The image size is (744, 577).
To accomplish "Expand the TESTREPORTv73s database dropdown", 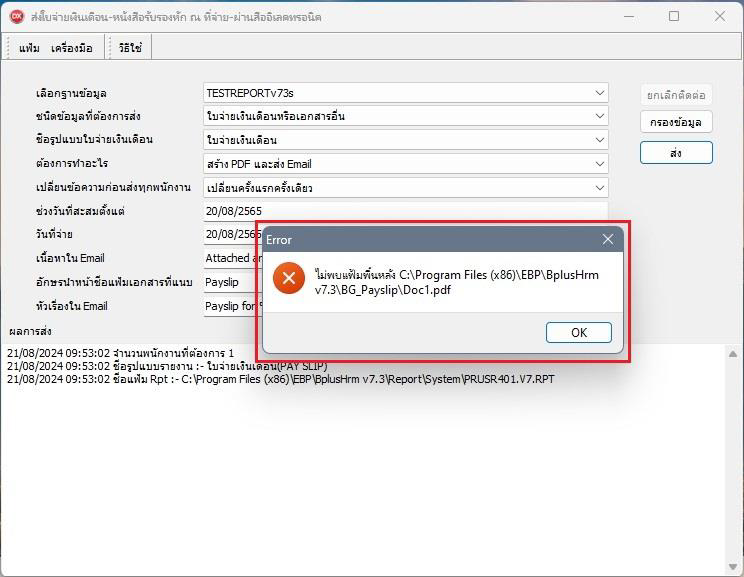I will tap(599, 93).
